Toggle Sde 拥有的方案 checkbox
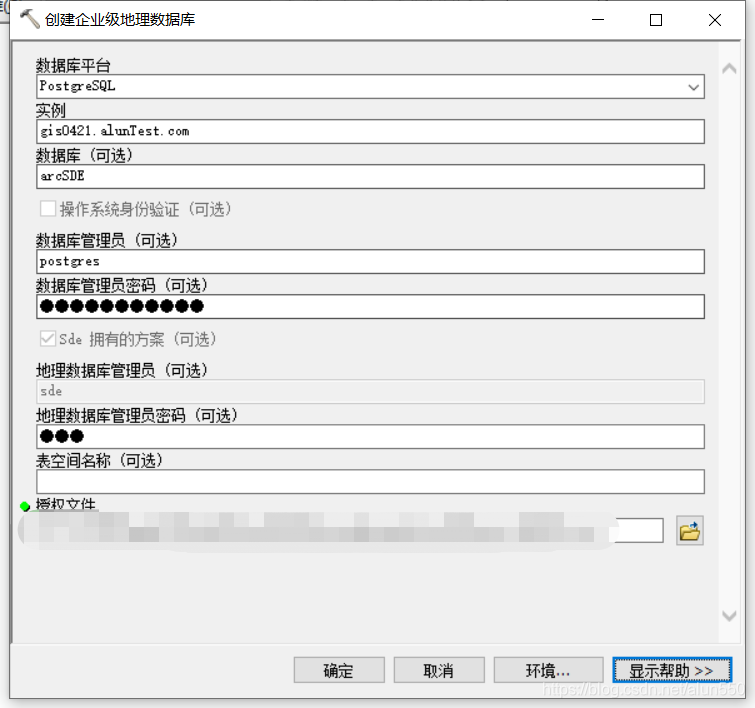 click(48, 339)
